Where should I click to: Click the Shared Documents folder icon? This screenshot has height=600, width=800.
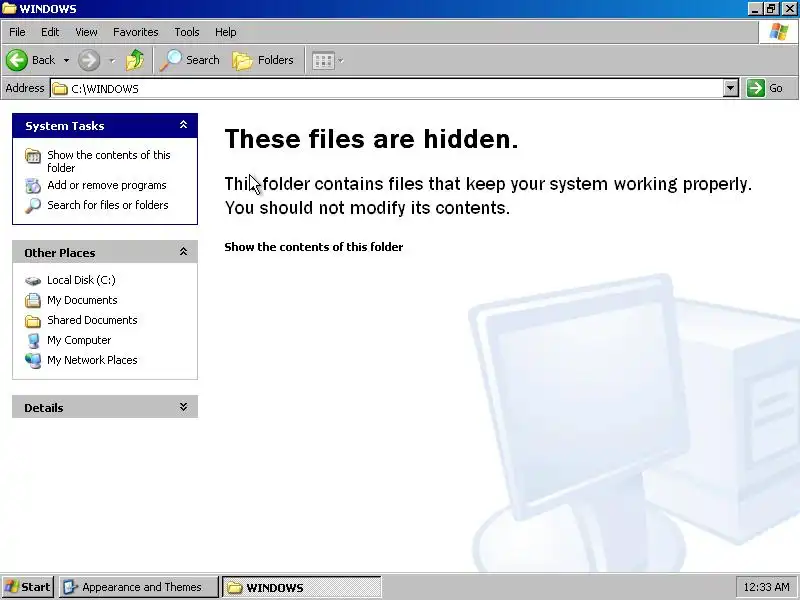[x=33, y=321]
